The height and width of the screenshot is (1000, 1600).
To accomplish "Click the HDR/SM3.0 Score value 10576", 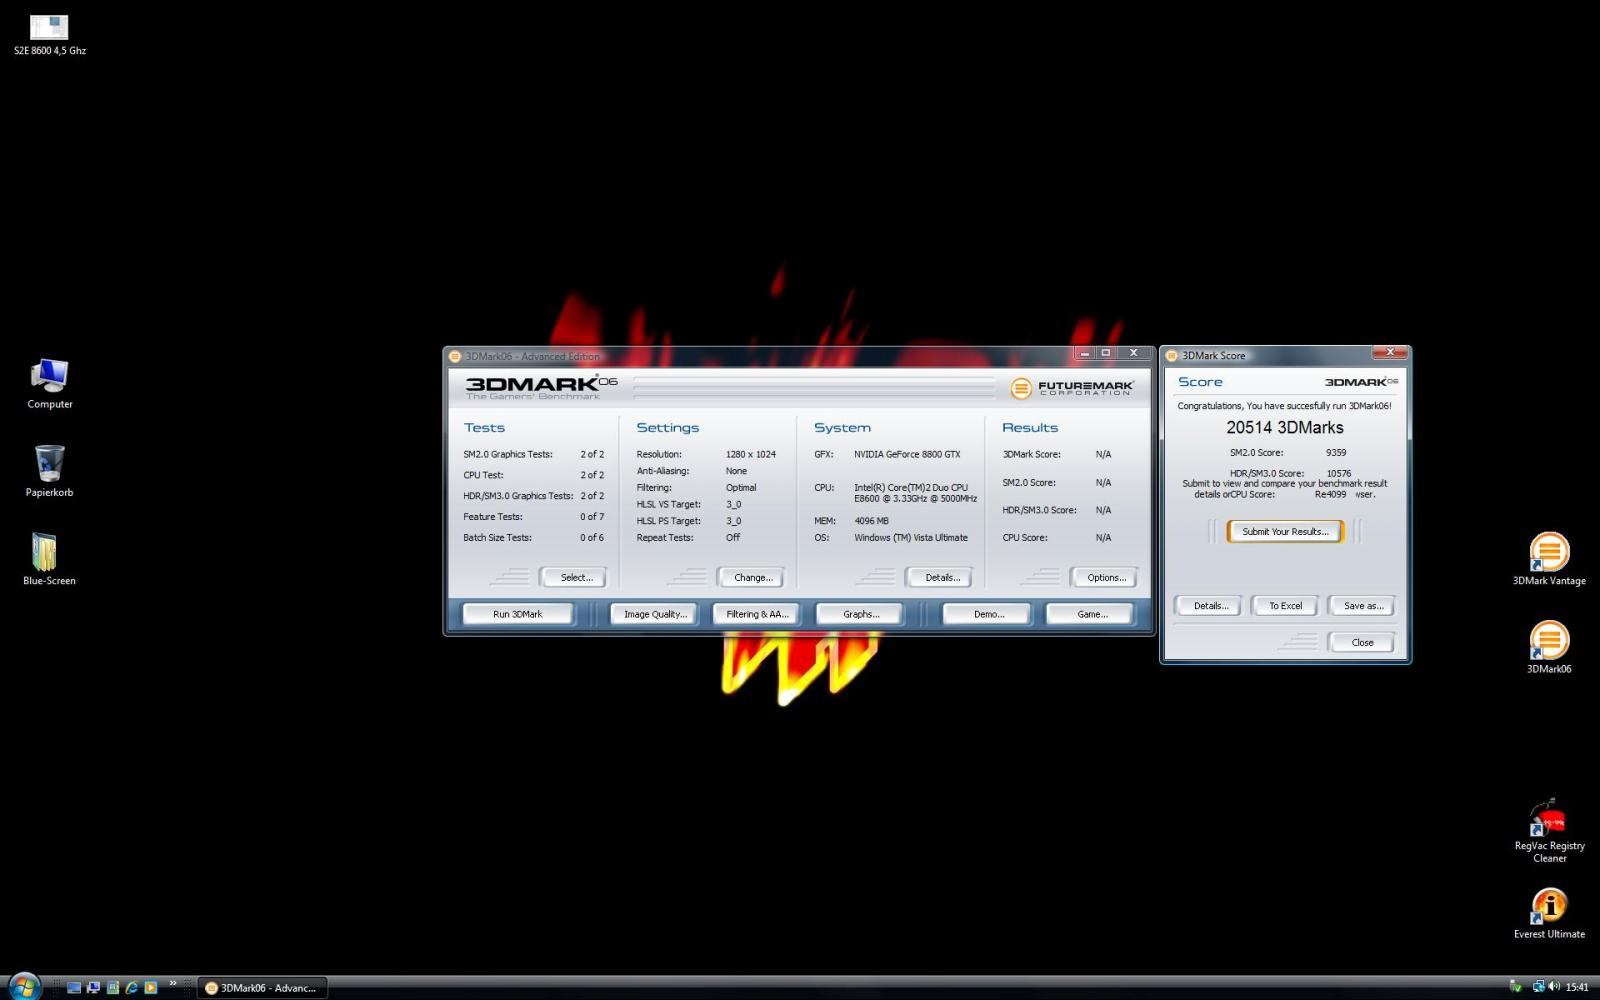I will click(1339, 473).
